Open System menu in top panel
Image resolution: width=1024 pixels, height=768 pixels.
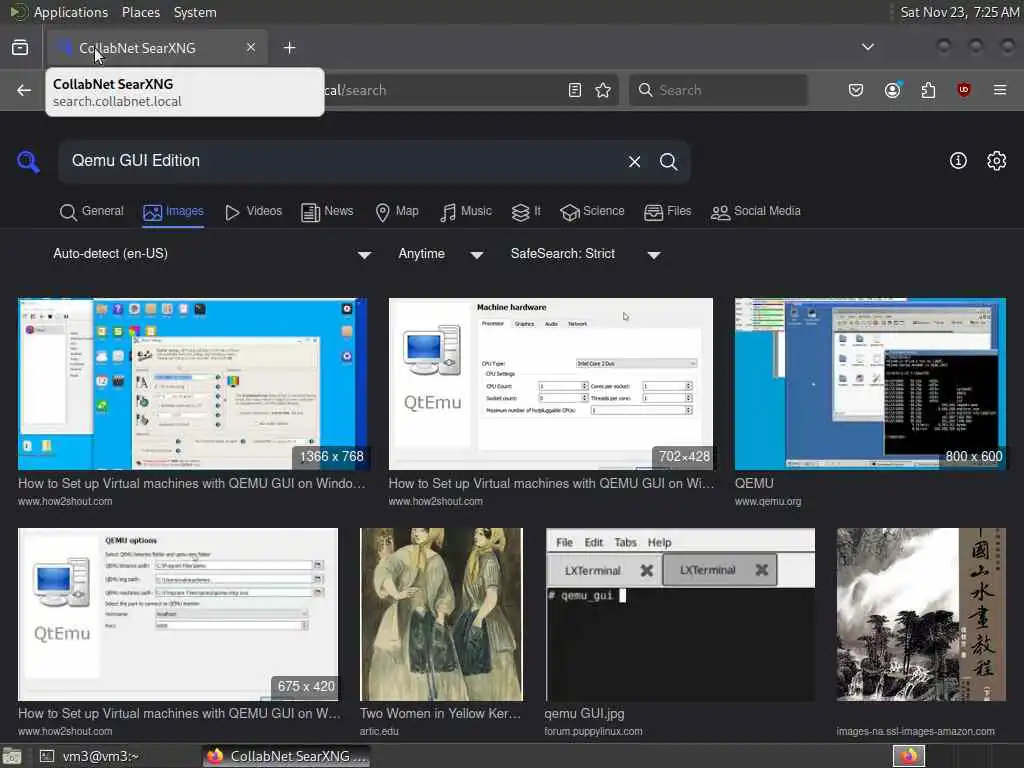pyautogui.click(x=195, y=12)
